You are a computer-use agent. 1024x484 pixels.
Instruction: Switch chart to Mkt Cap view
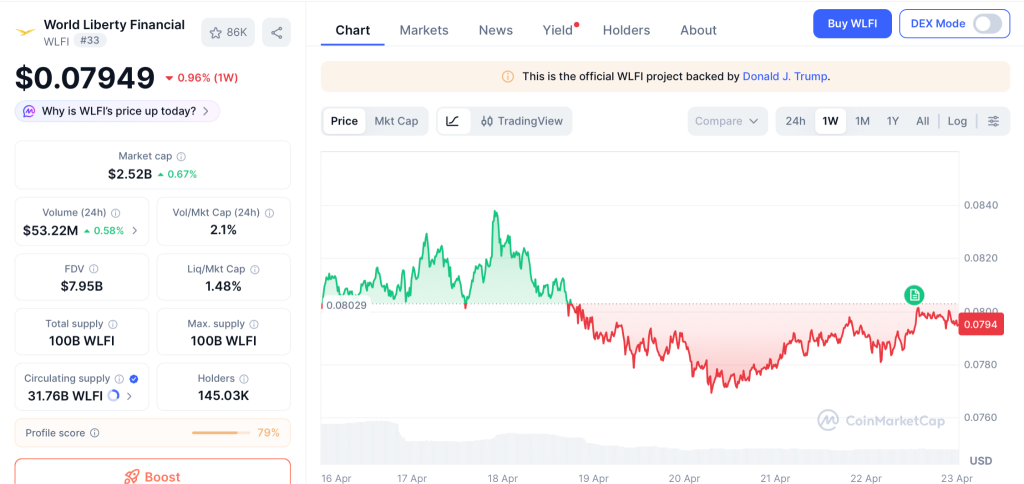tap(396, 121)
